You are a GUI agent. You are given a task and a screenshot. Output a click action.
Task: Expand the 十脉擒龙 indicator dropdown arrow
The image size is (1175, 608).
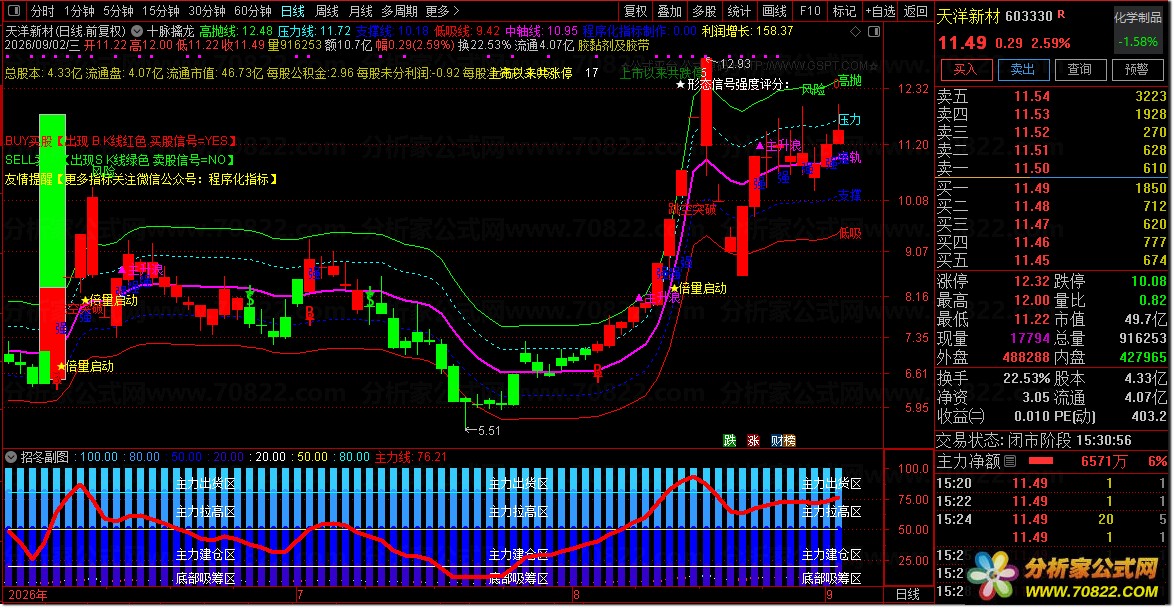coord(135,31)
